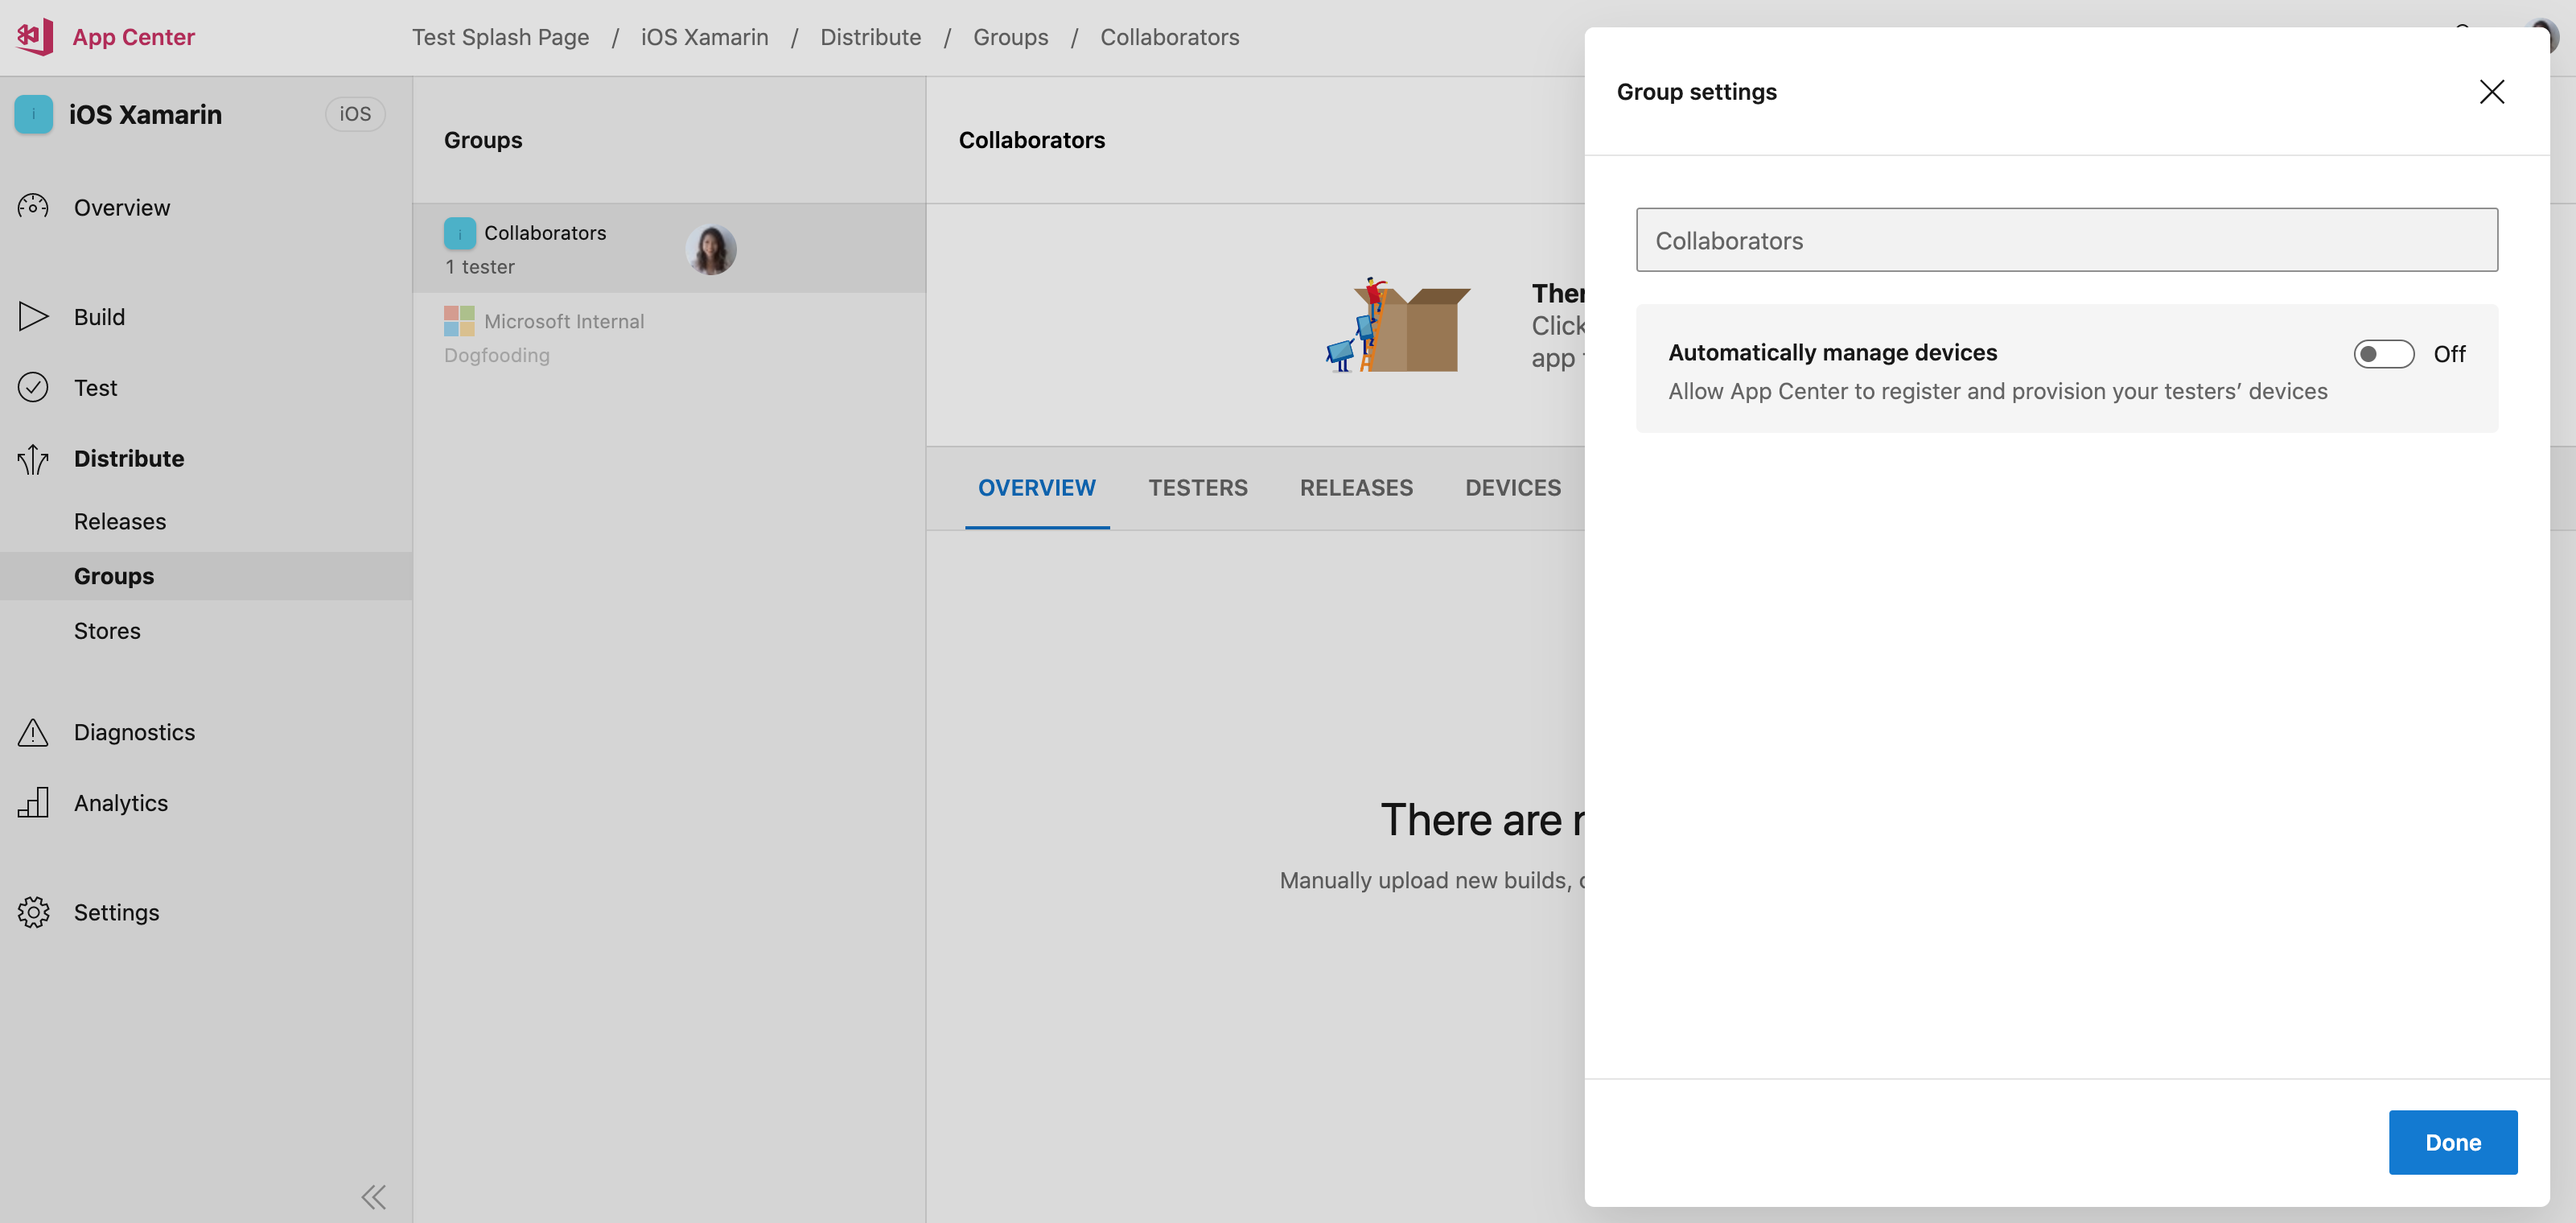Open the Test section
Screen dimensions: 2576x1223
click(x=95, y=387)
